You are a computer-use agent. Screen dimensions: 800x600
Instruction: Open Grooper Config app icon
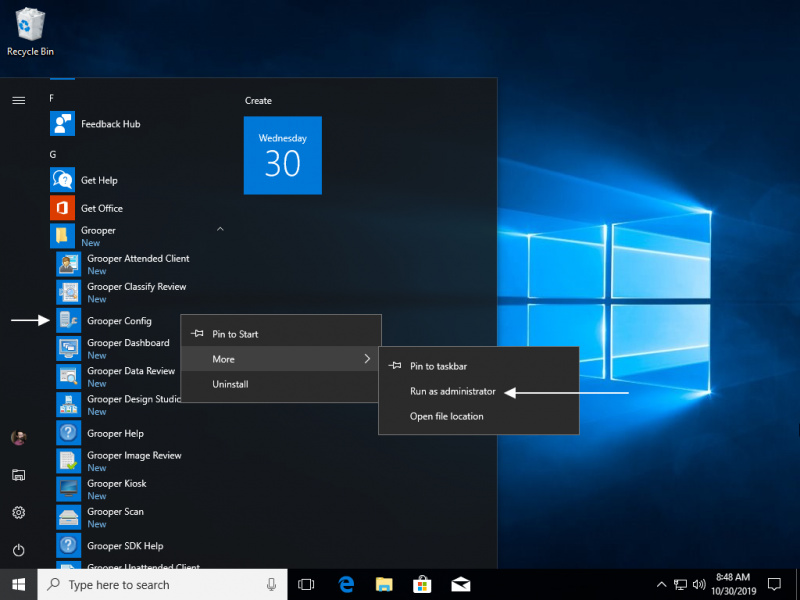pos(69,321)
